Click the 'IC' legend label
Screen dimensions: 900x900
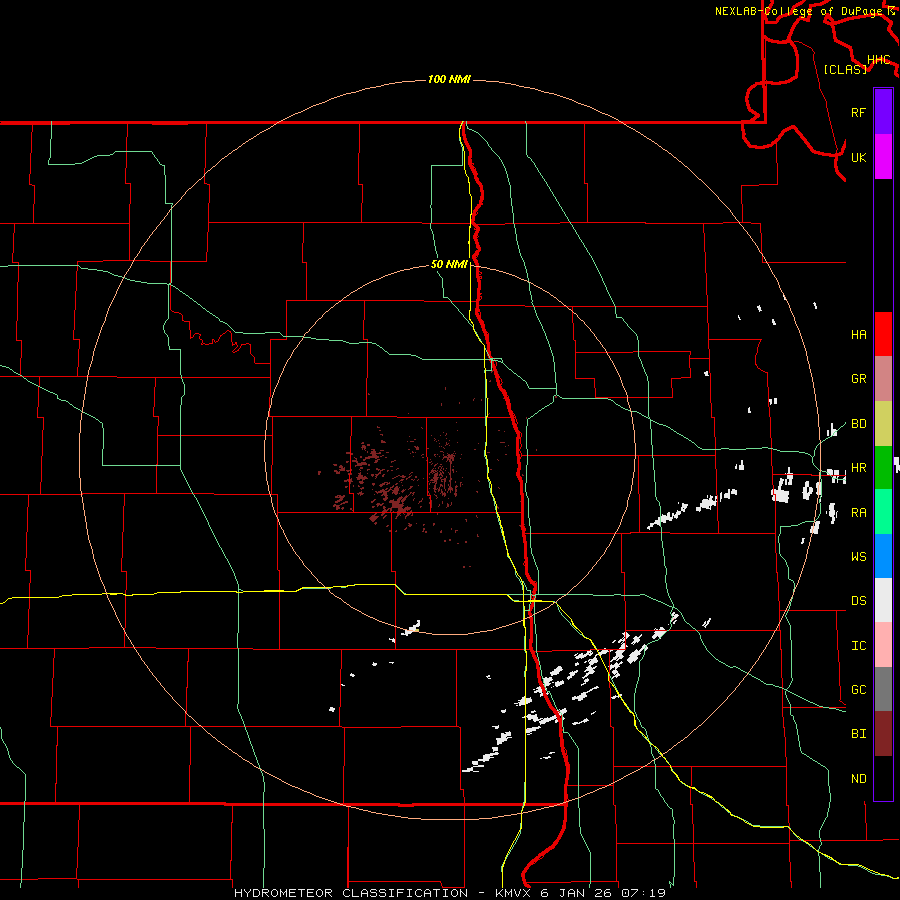coord(859,646)
